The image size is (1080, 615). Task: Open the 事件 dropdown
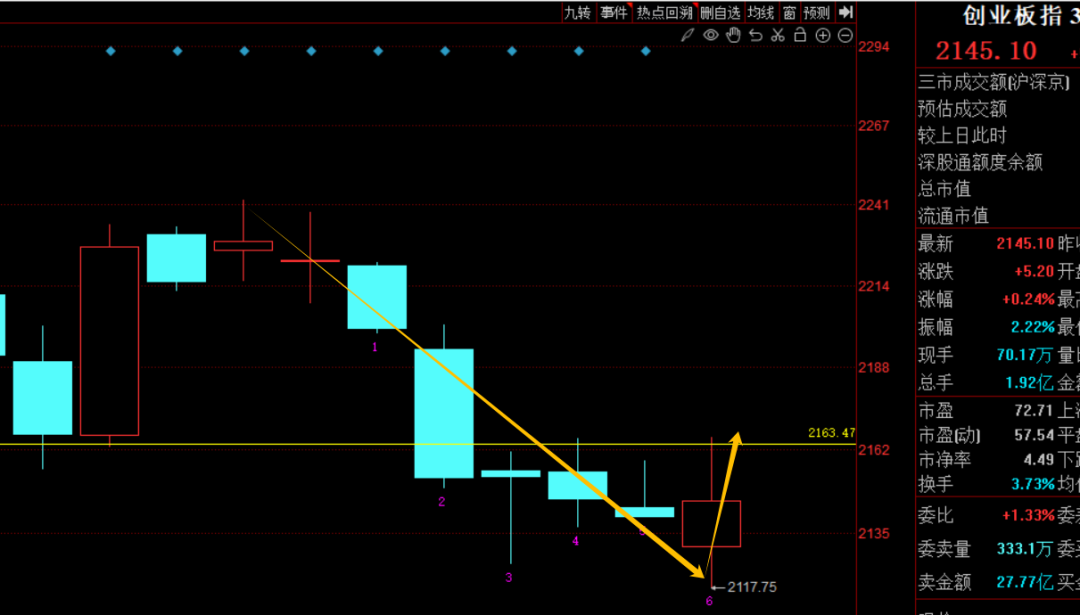[613, 12]
